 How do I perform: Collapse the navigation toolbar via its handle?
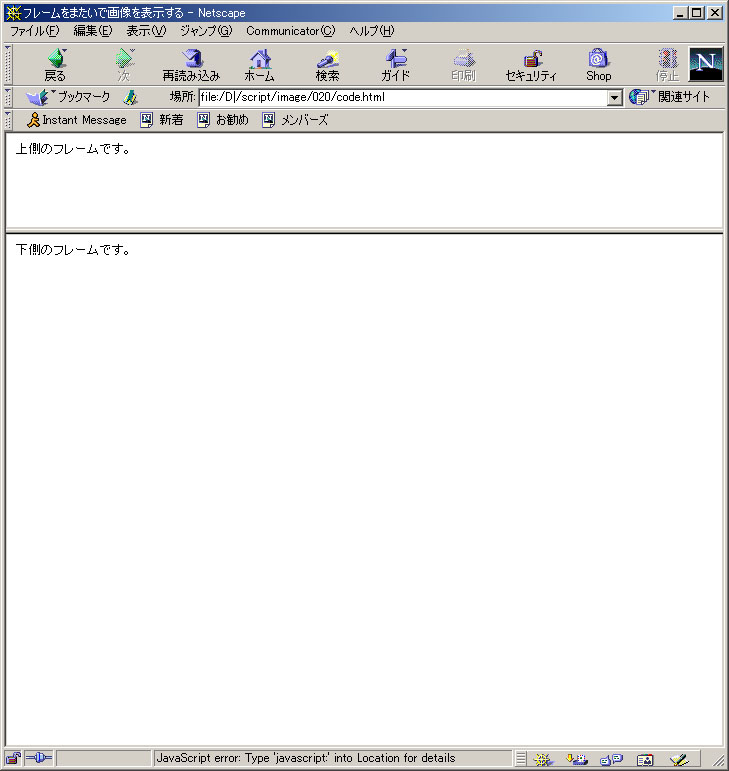coord(8,65)
